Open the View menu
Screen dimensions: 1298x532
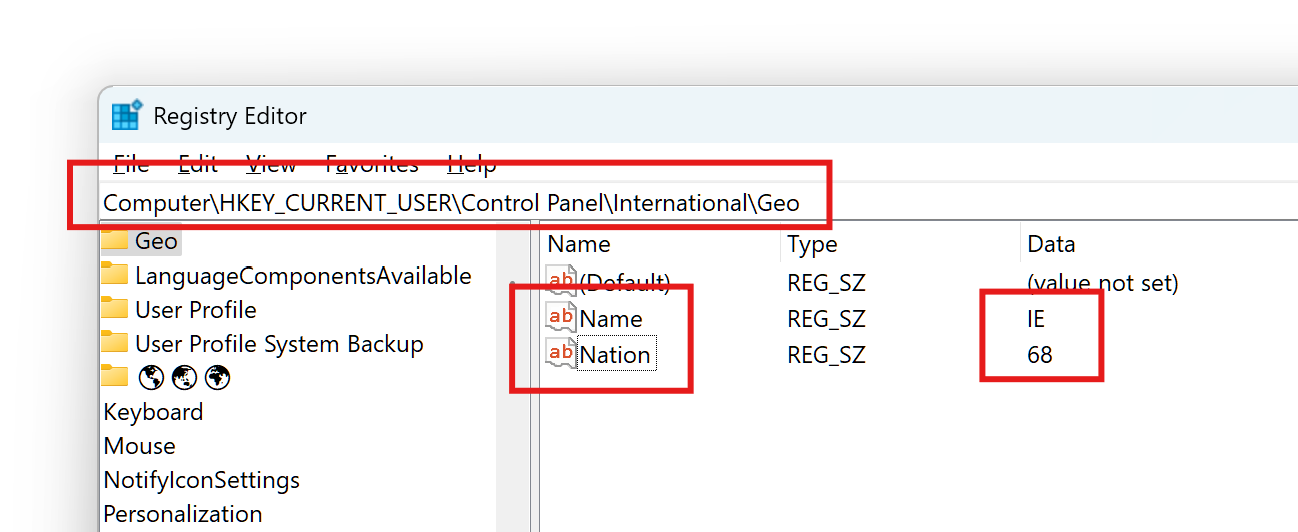[271, 165]
